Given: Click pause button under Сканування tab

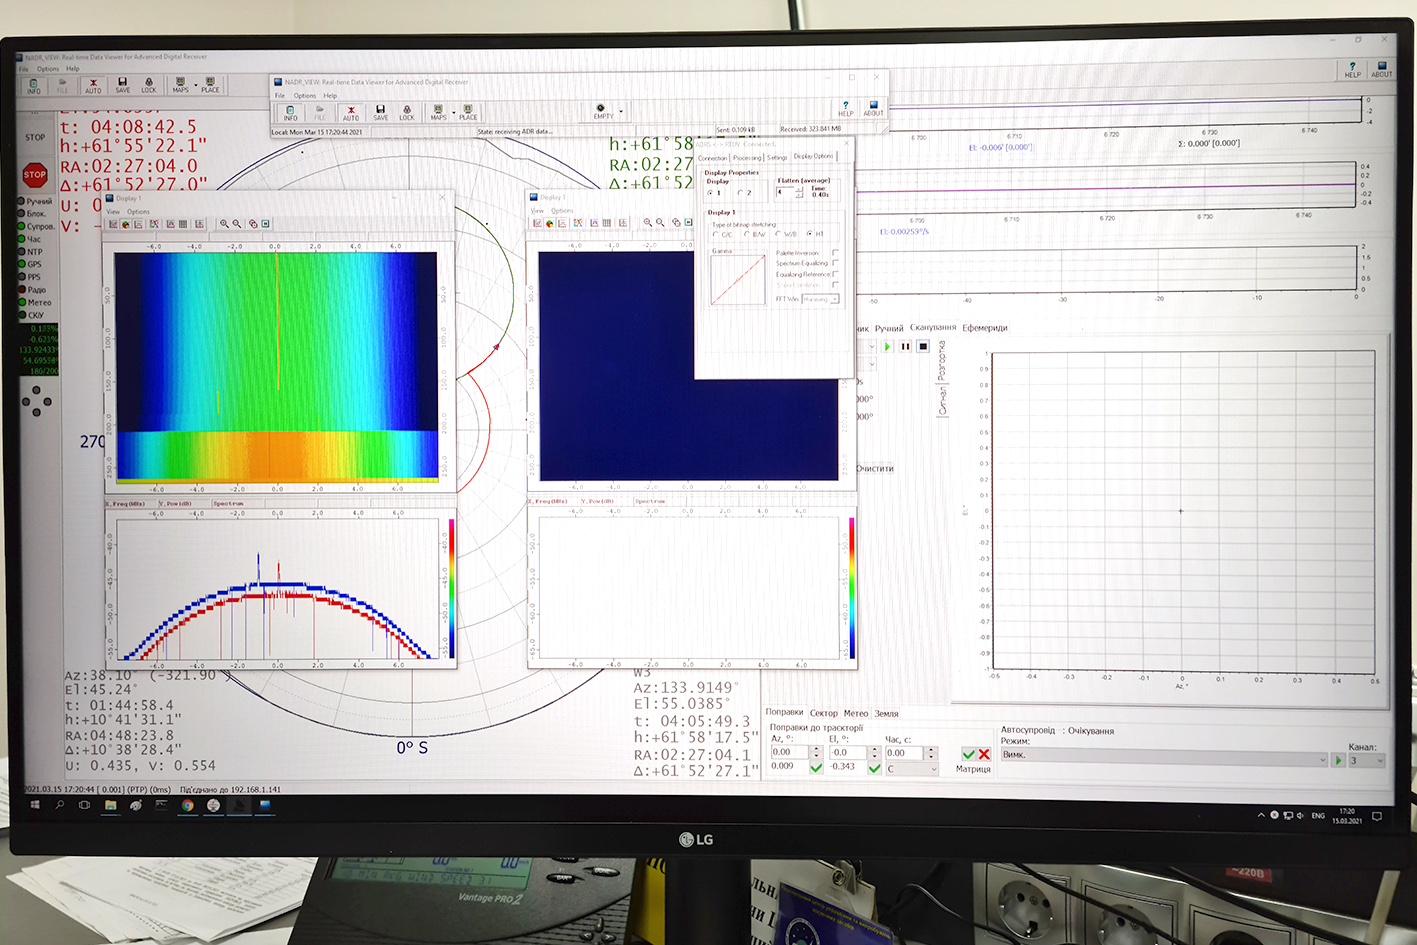Looking at the screenshot, I should pos(905,346).
